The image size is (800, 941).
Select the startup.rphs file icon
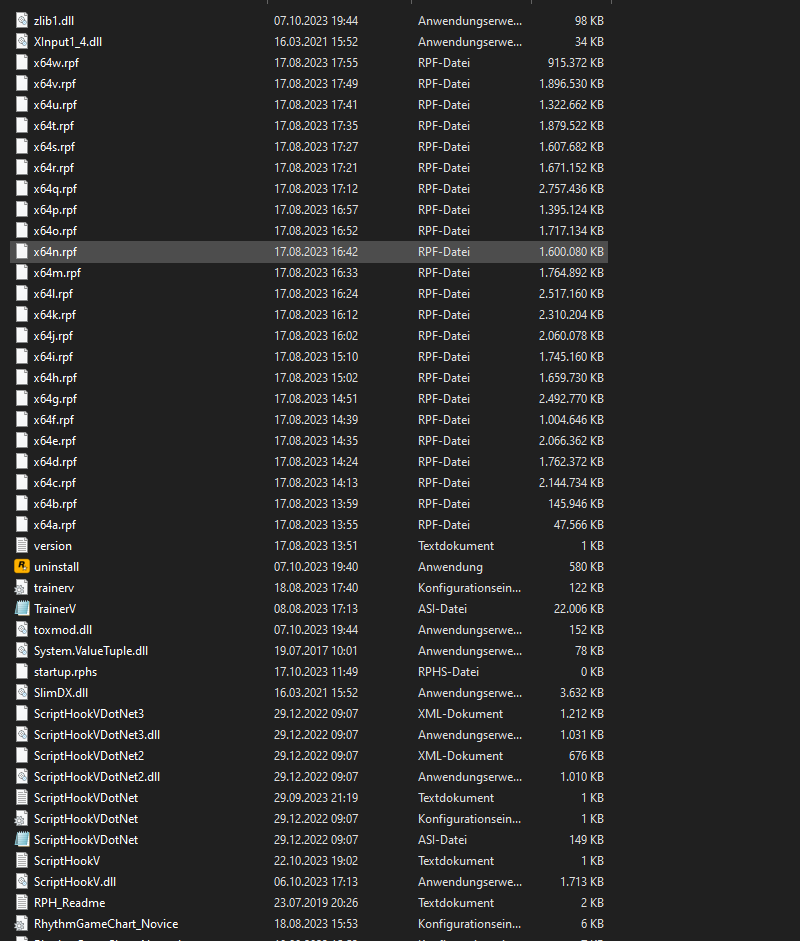(22, 672)
